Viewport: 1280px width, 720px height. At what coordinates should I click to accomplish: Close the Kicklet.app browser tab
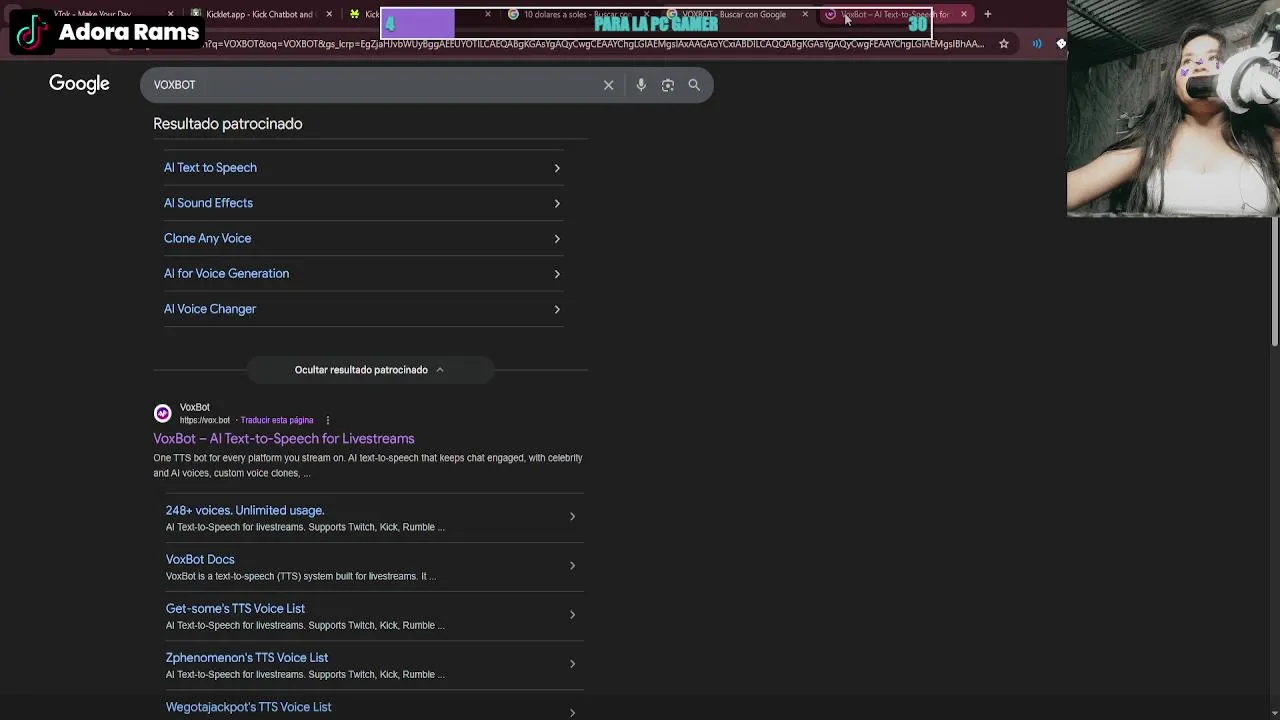pyautogui.click(x=329, y=14)
